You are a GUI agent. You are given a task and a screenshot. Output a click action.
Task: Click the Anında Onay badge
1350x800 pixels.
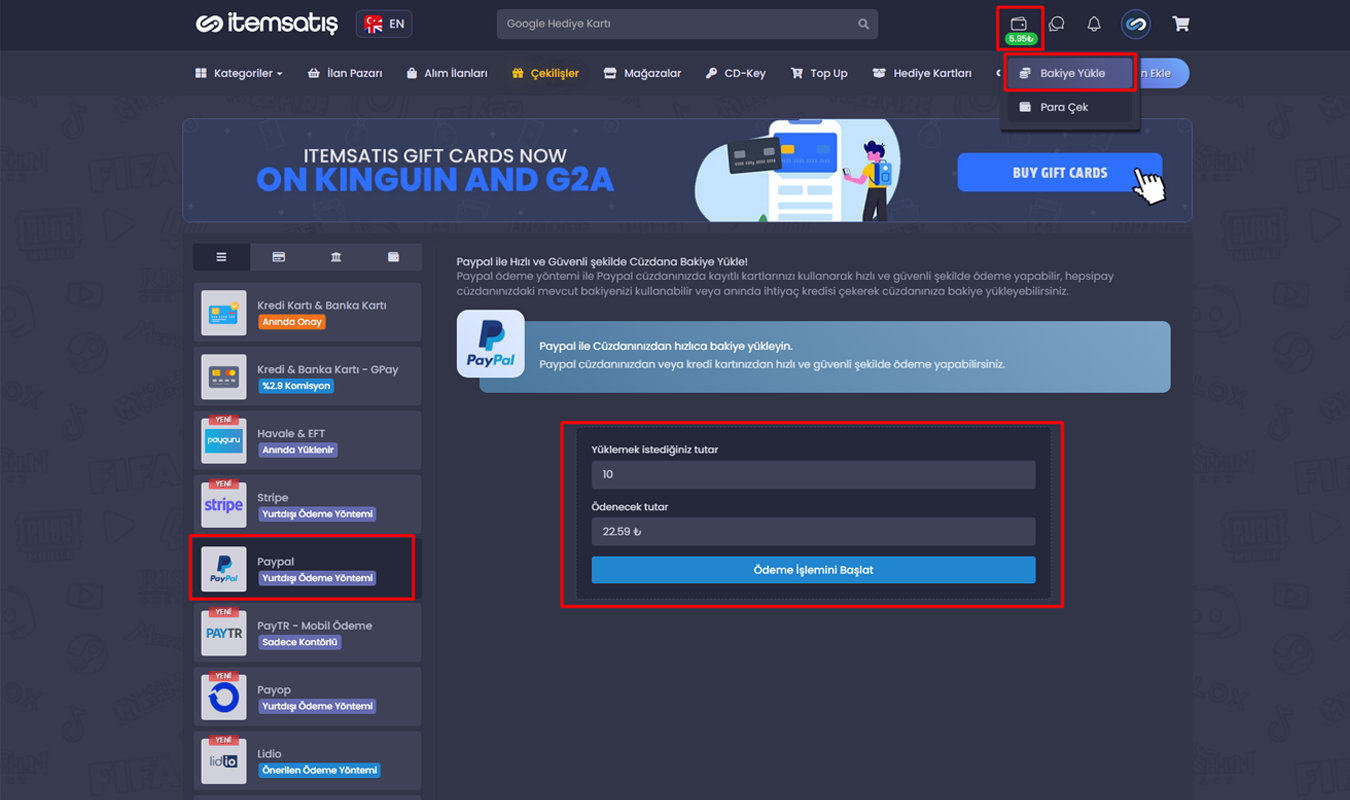(x=292, y=322)
